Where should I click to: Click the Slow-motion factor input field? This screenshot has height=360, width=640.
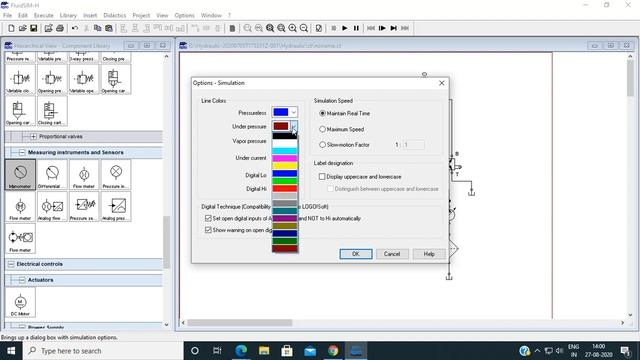414,144
